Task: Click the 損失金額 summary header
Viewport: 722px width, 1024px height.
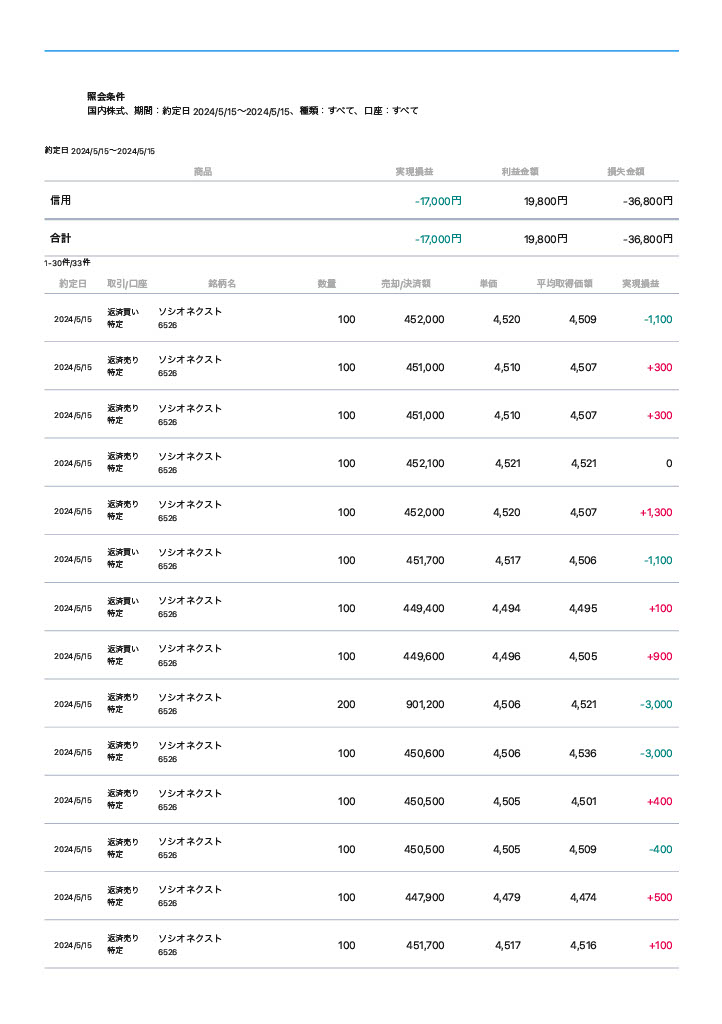Action: point(626,172)
